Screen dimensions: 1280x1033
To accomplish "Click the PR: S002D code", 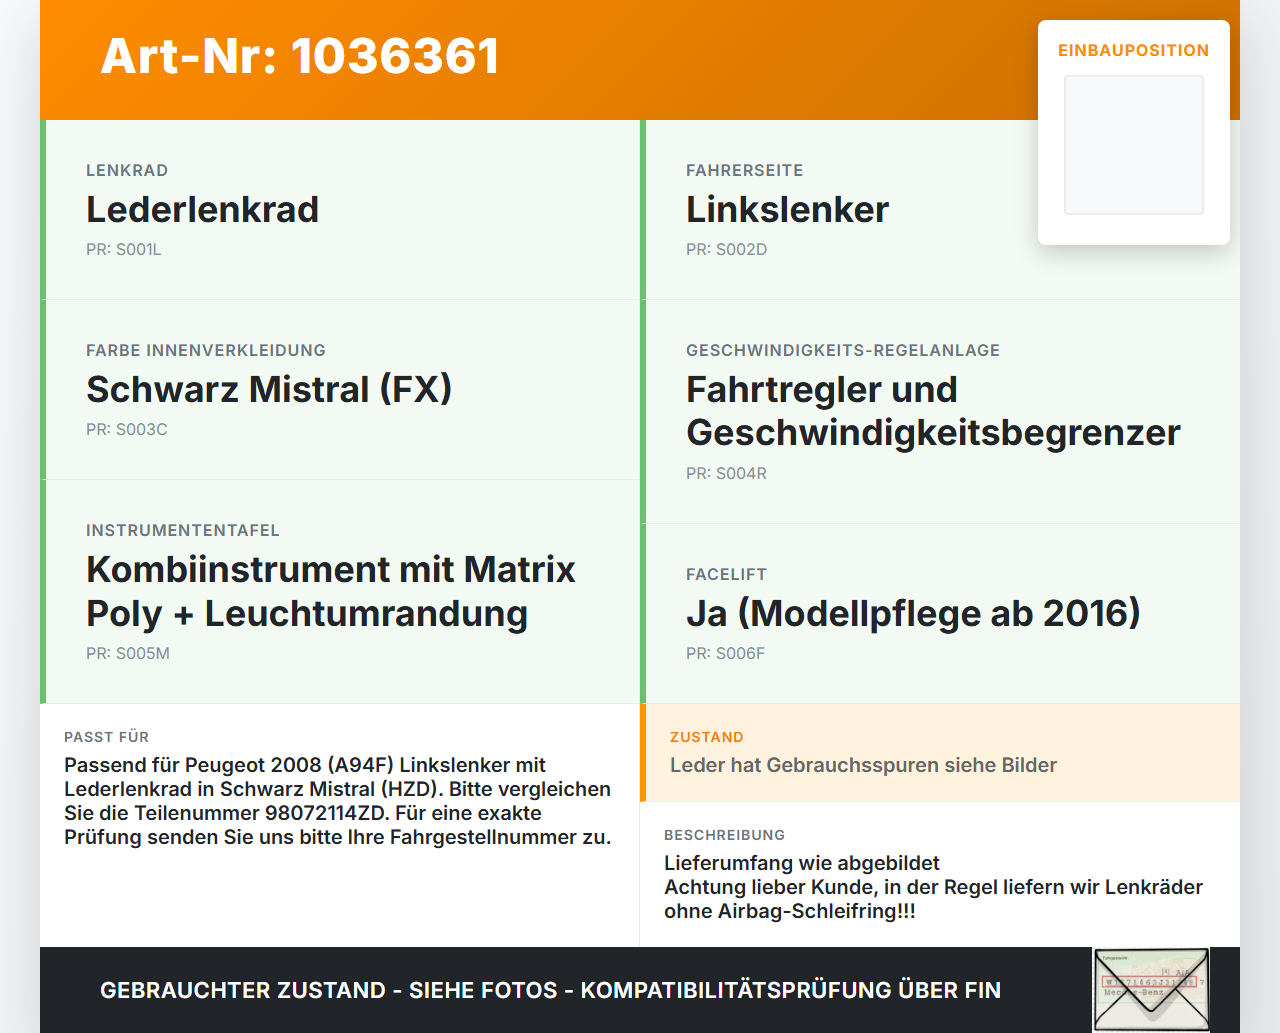I will pyautogui.click(x=727, y=250).
